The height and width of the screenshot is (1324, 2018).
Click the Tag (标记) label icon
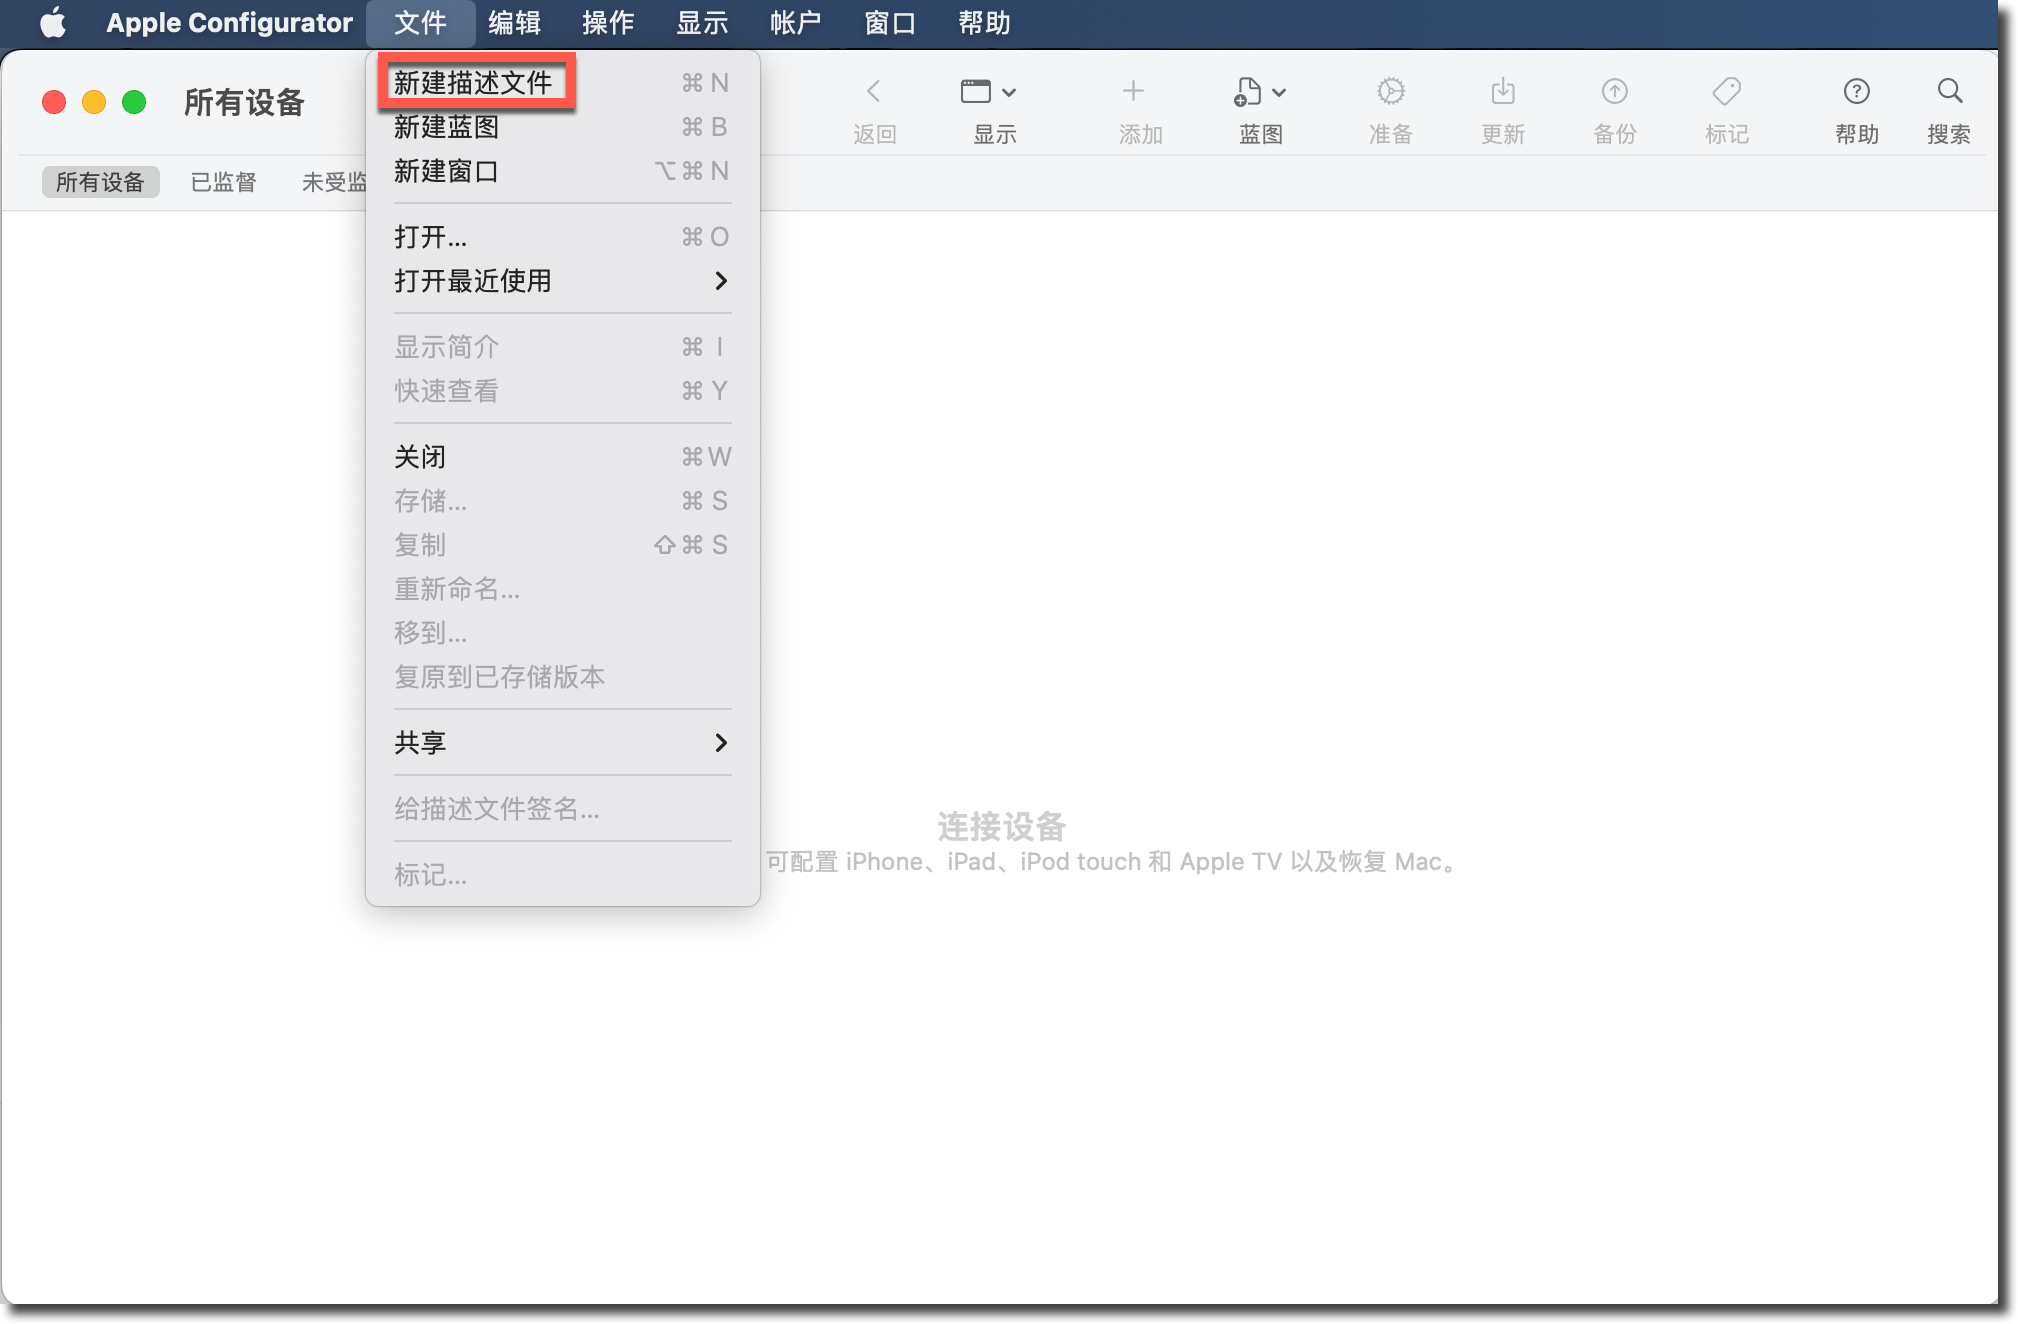[x=1726, y=92]
